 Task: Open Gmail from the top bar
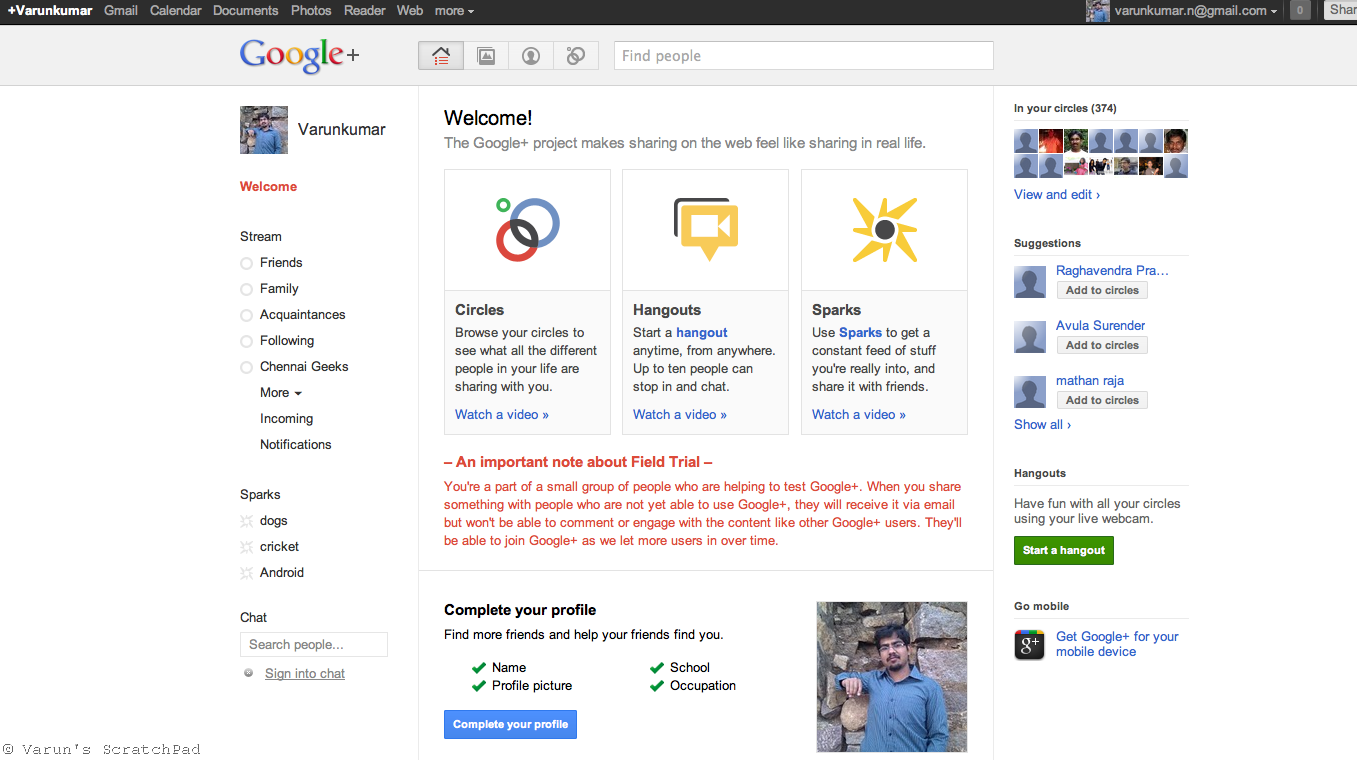pos(121,11)
